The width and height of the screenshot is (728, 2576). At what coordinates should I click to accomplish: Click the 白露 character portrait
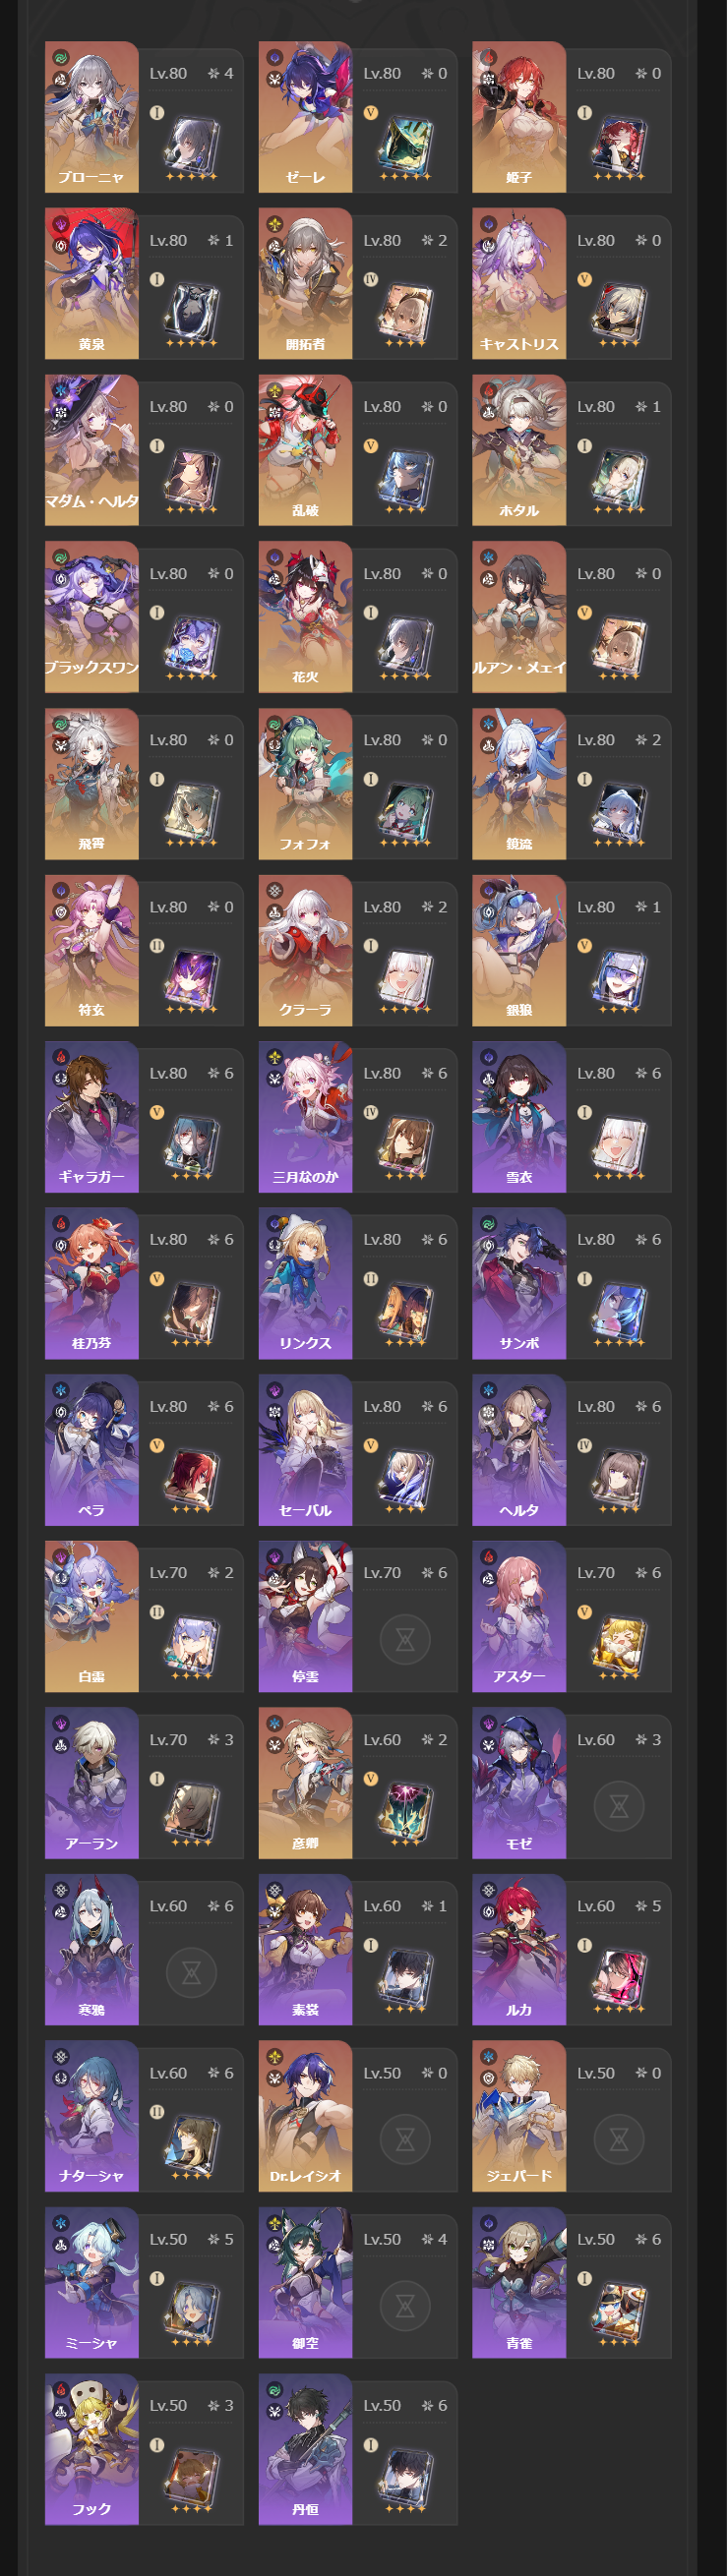[x=92, y=1616]
